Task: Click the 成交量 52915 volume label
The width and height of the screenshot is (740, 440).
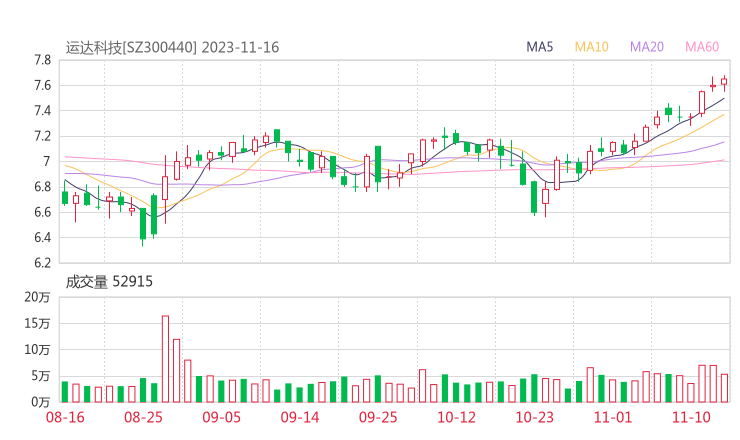Action: (109, 282)
